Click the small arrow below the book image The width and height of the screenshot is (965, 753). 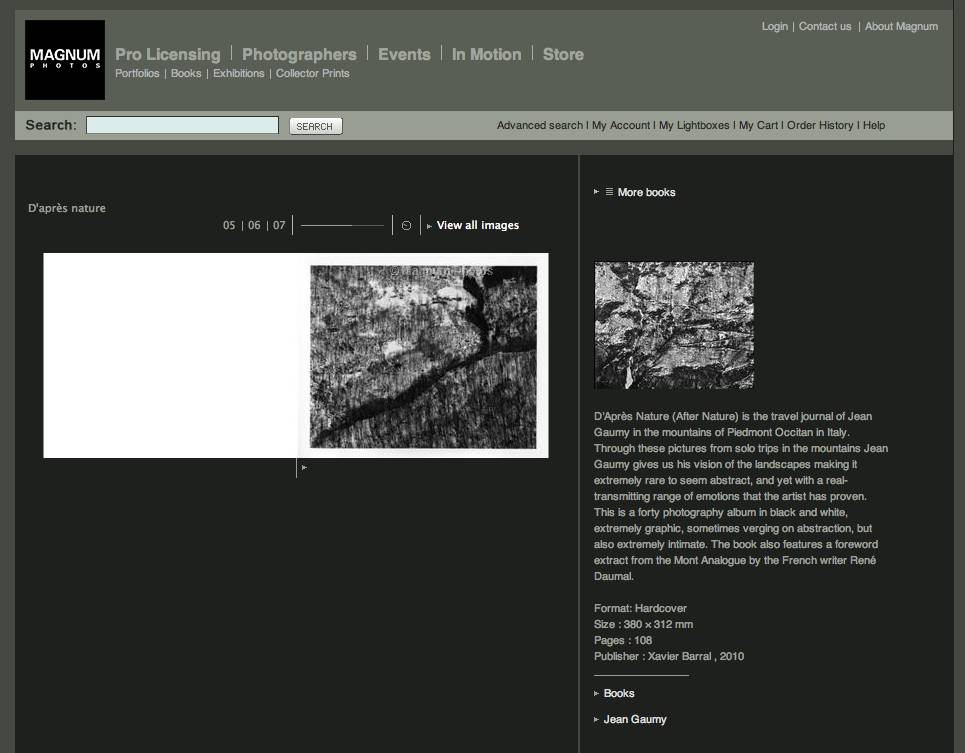[304, 467]
